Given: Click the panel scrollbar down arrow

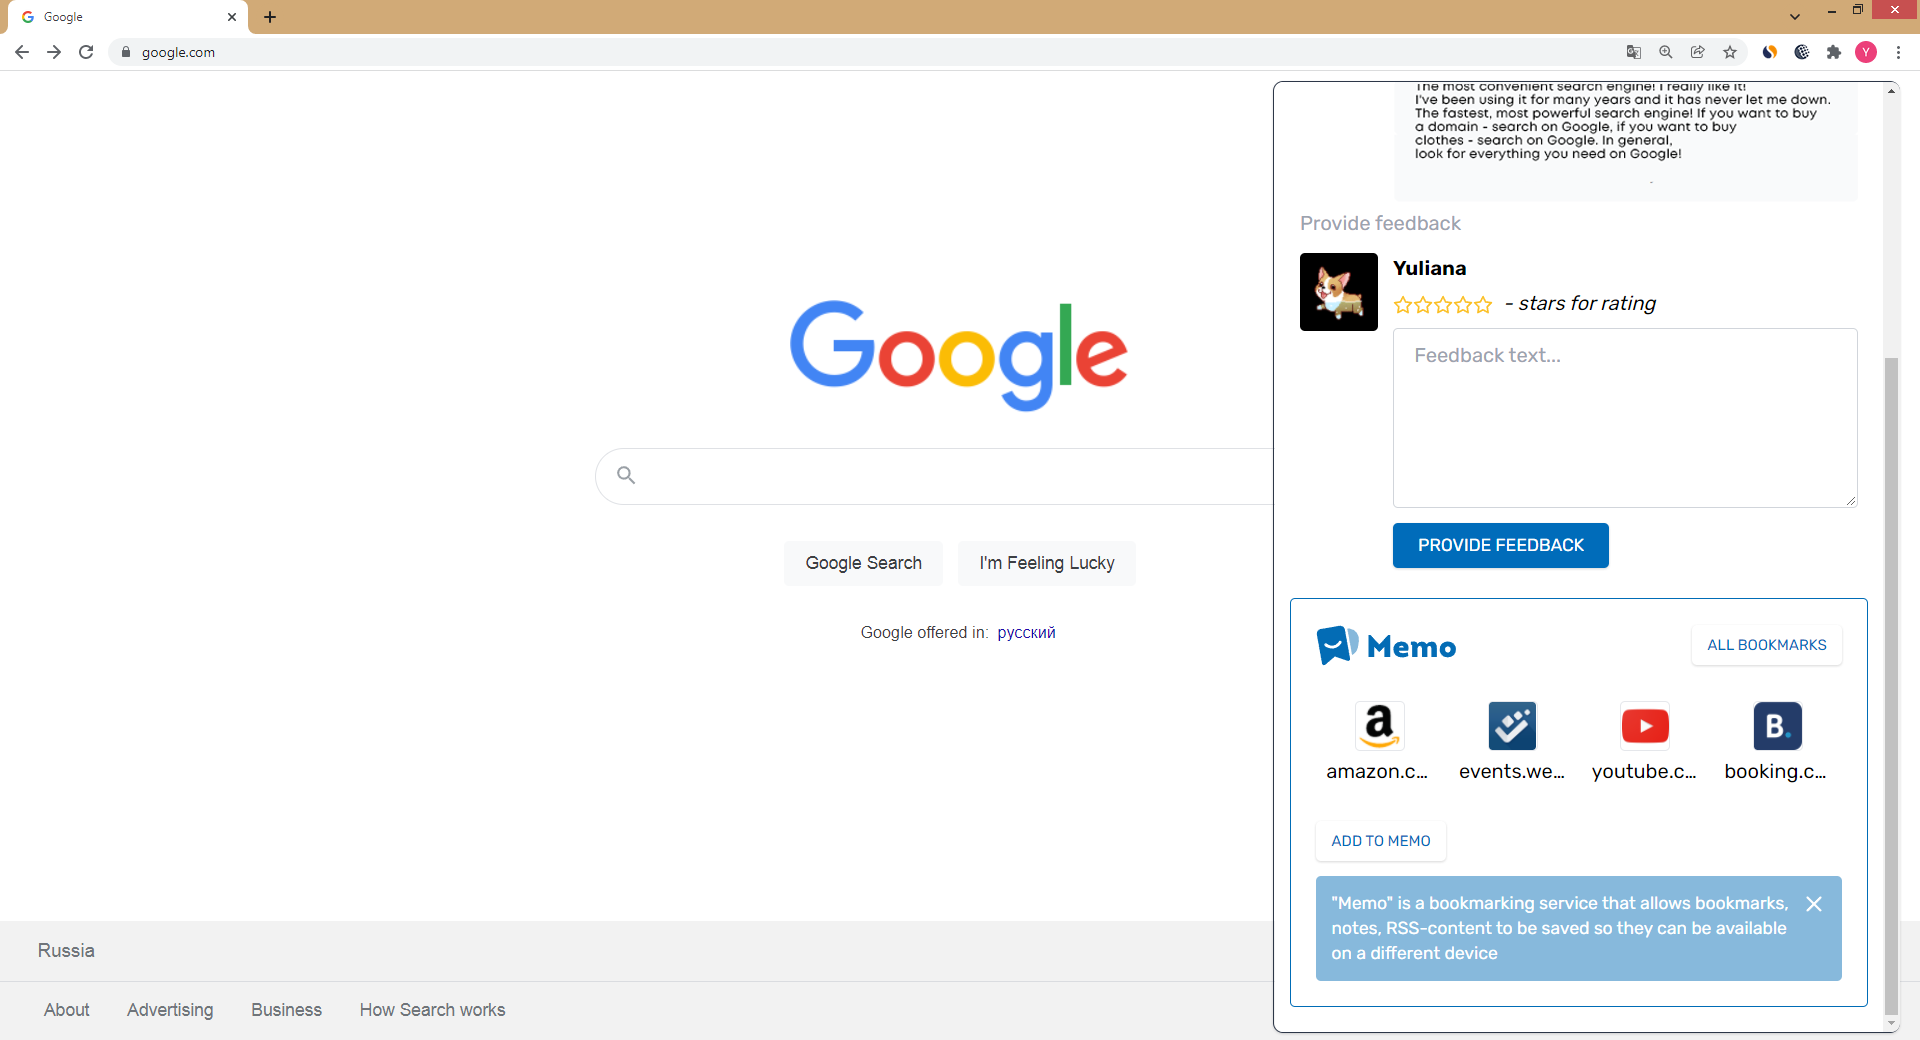Looking at the screenshot, I should point(1891,1023).
